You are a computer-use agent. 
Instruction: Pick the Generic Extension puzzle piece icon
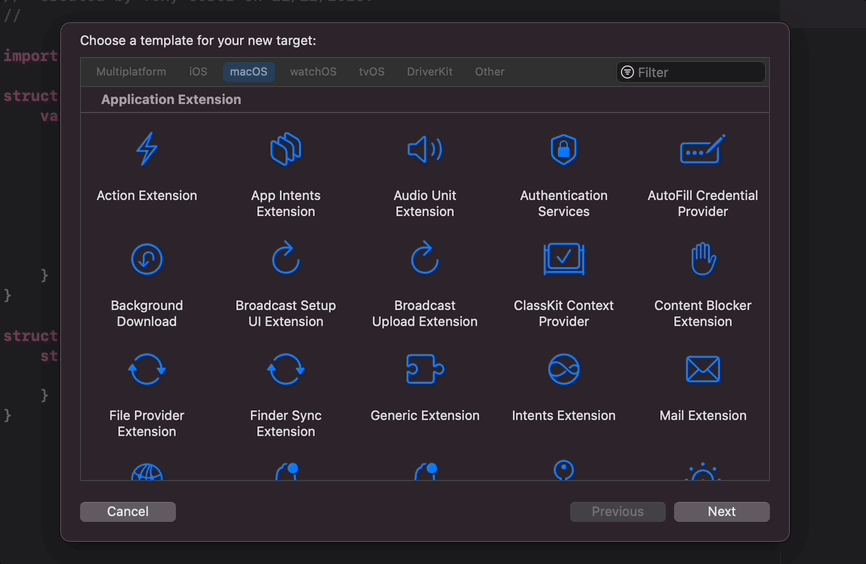pos(425,369)
